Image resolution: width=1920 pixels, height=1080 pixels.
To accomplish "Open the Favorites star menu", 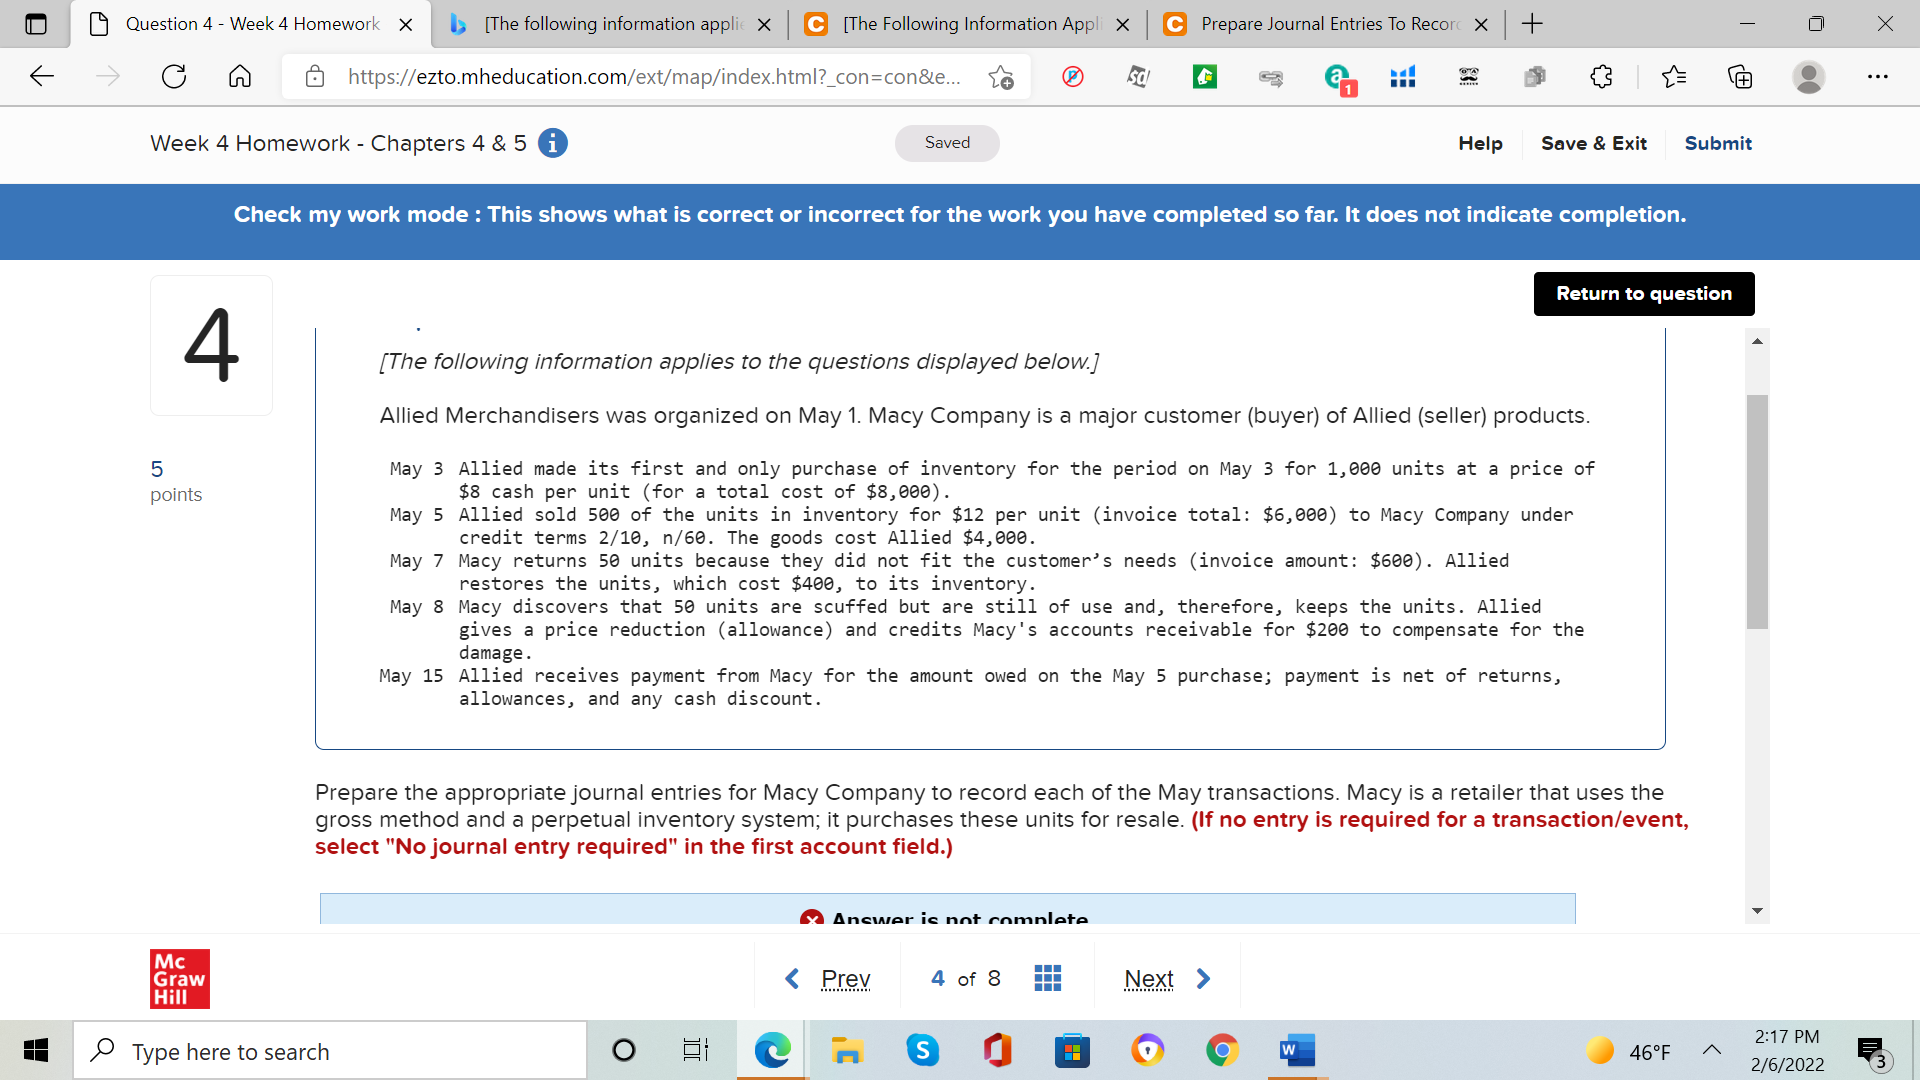I will [1675, 76].
